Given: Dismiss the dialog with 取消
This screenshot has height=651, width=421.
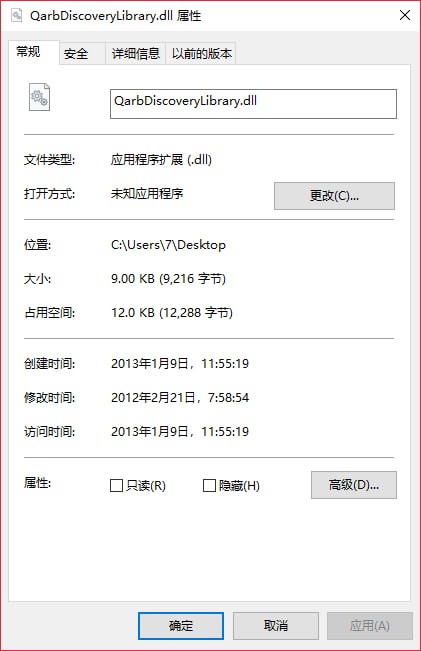Looking at the screenshot, I should 276,626.
